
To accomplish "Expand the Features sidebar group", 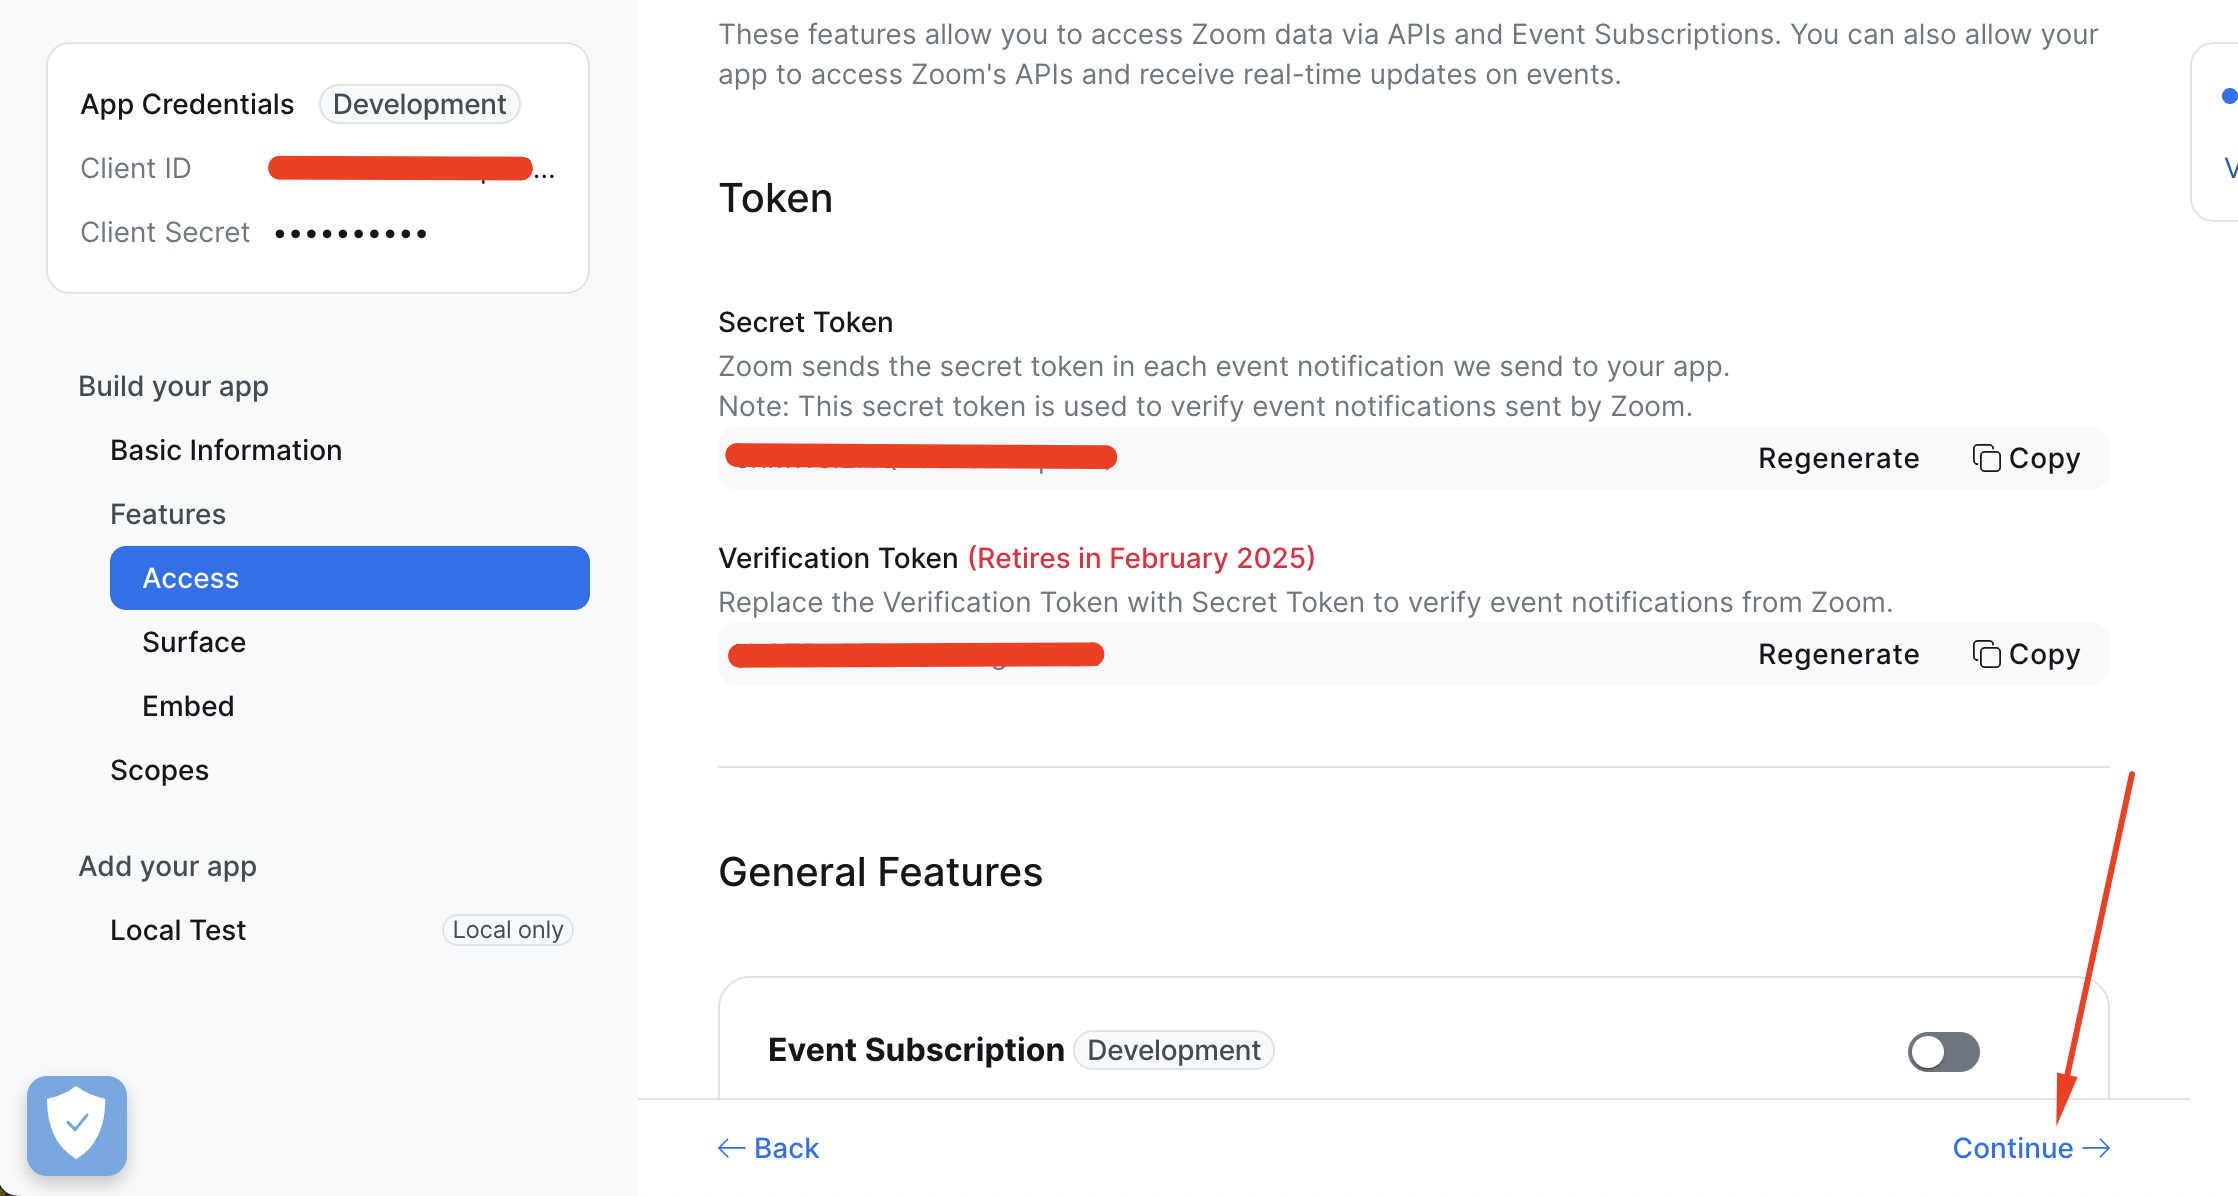I will tap(168, 514).
